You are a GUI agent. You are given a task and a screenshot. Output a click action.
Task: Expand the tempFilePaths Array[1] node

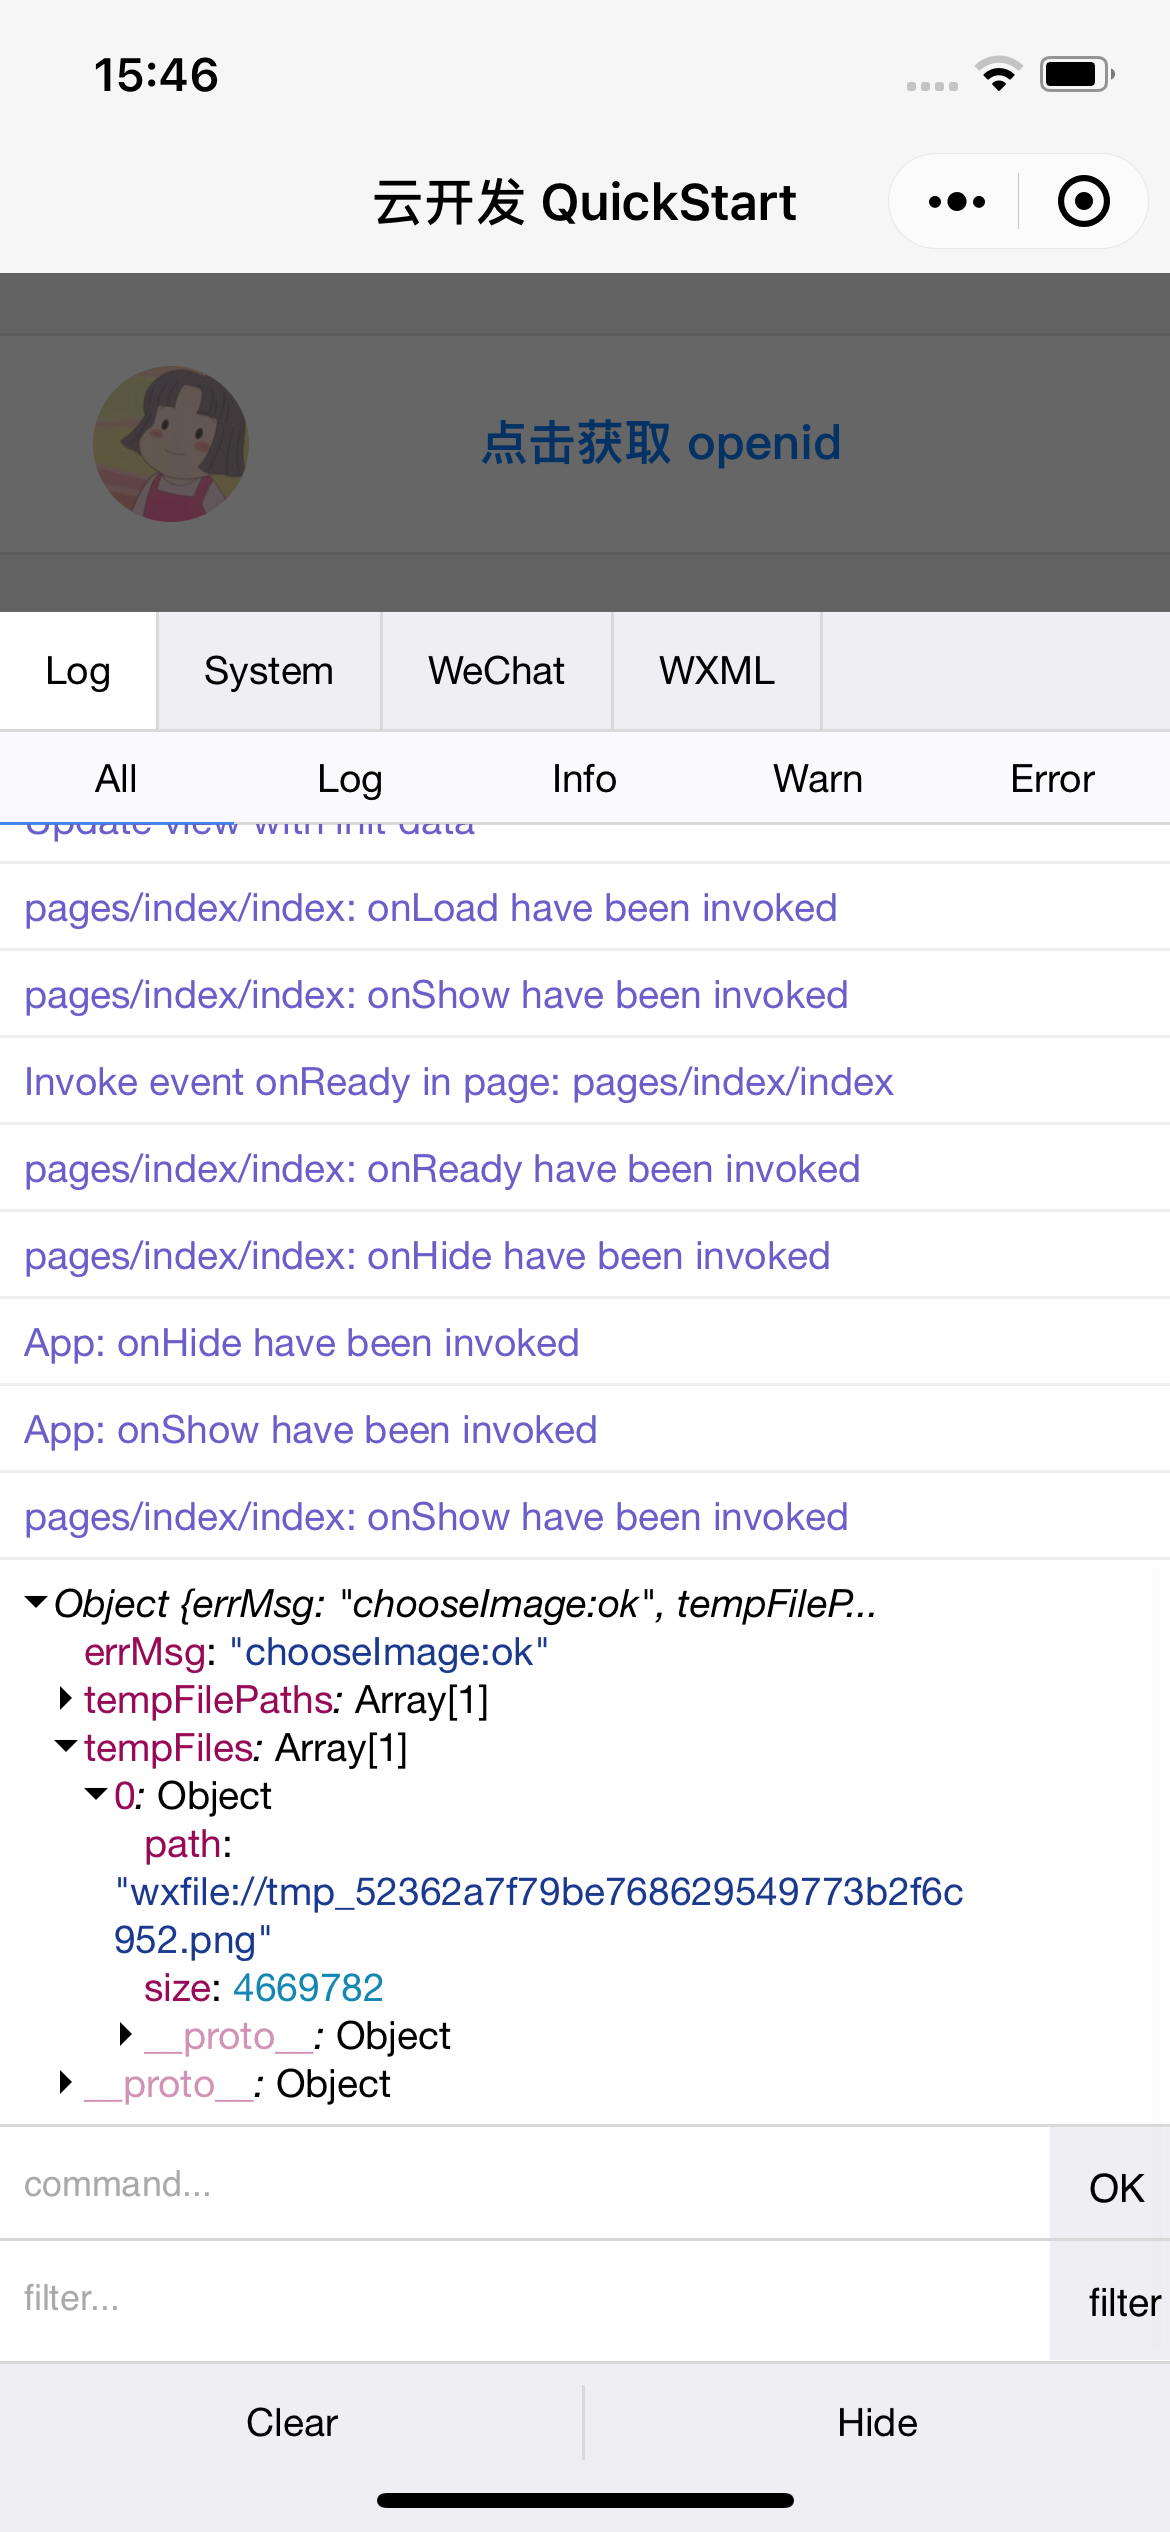[66, 1698]
